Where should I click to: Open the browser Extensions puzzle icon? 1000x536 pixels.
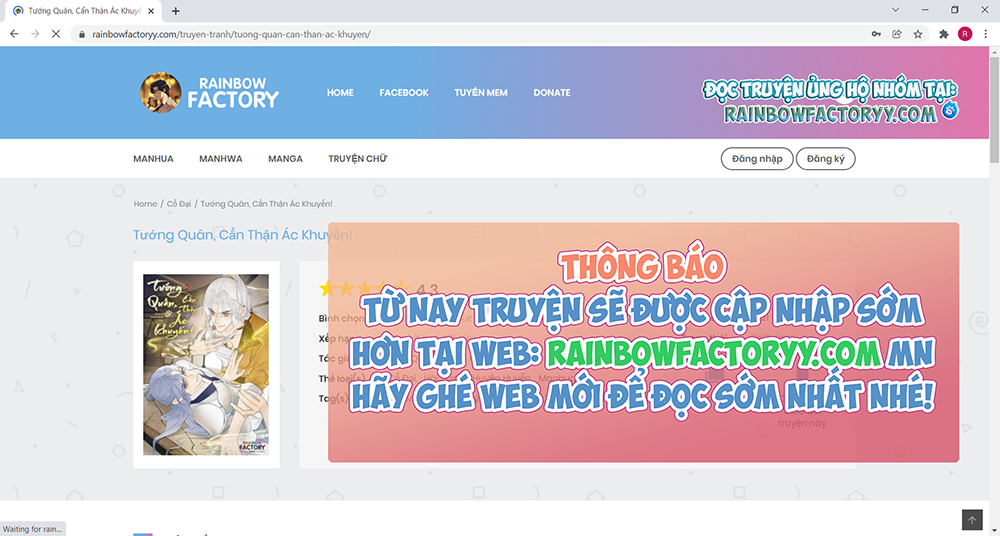944,33
